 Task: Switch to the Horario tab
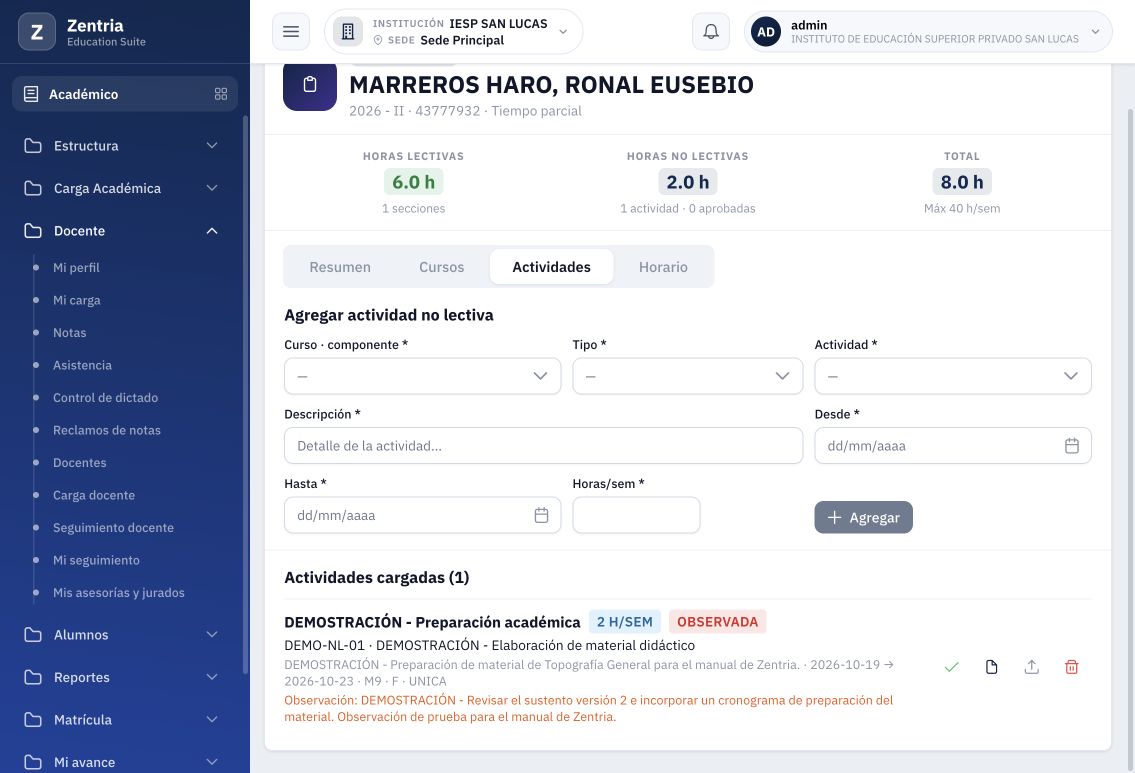[x=663, y=267]
